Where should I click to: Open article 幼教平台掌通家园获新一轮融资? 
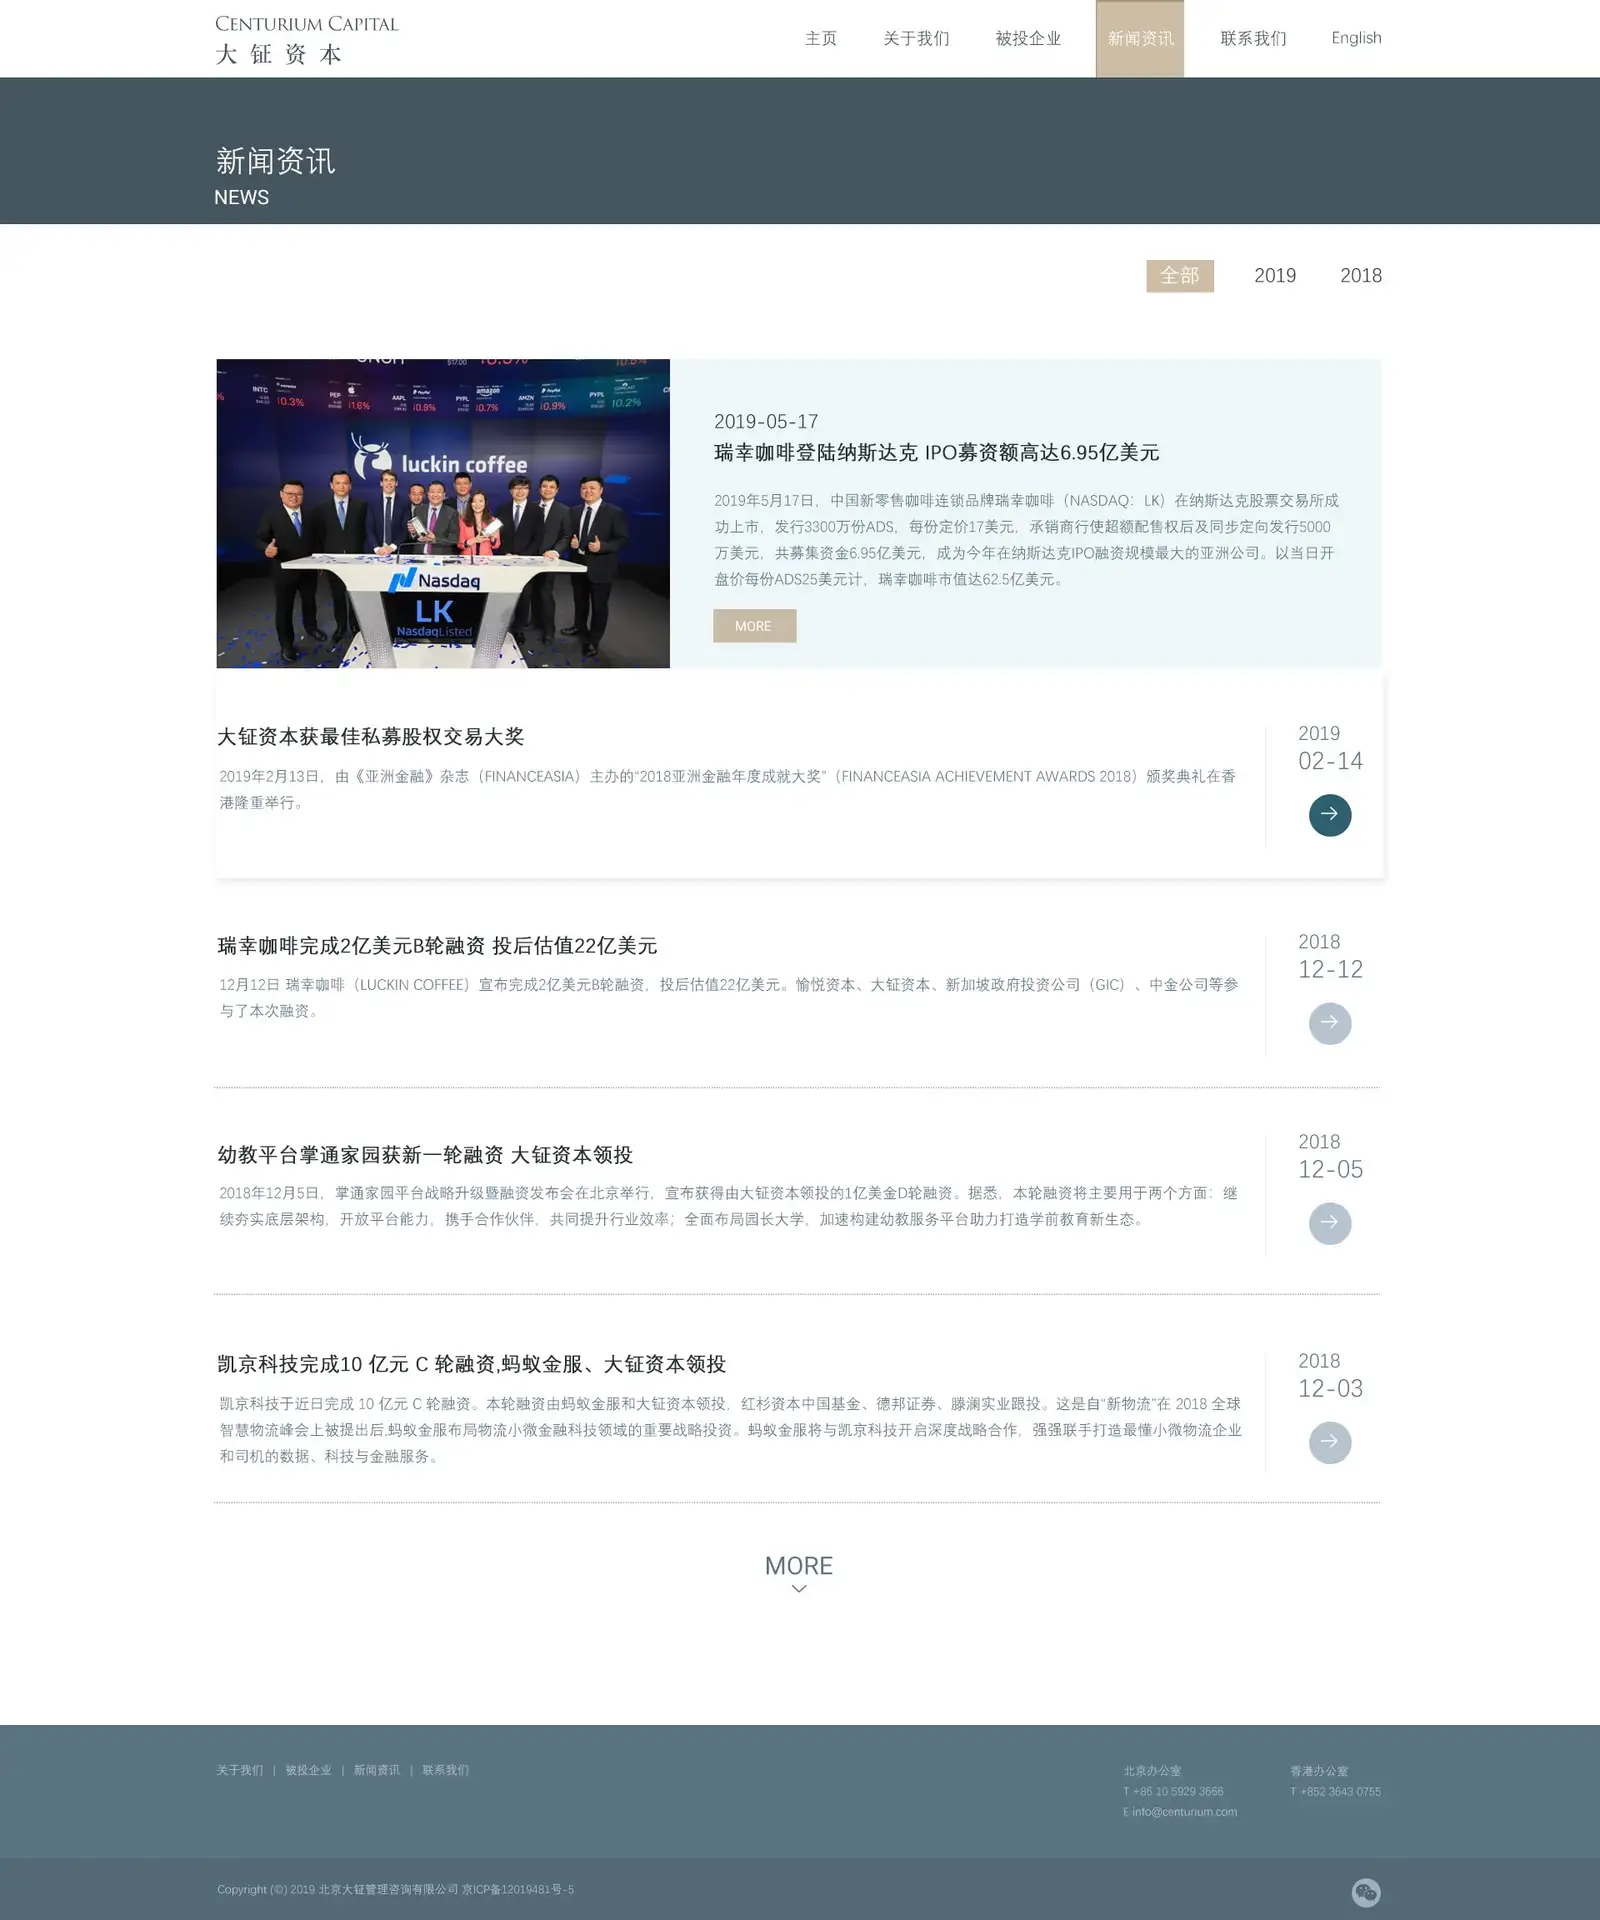pos(425,1155)
